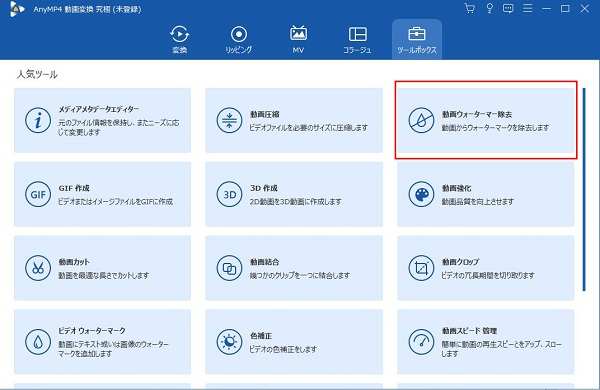This screenshot has width=600, height=390.
Task: Click the shopping cart purchase icon
Action: 470,8
